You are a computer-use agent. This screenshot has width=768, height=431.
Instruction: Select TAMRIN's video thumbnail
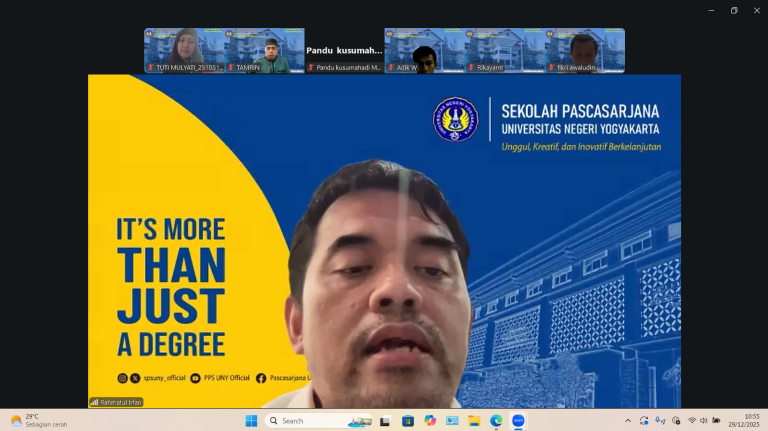[264, 50]
